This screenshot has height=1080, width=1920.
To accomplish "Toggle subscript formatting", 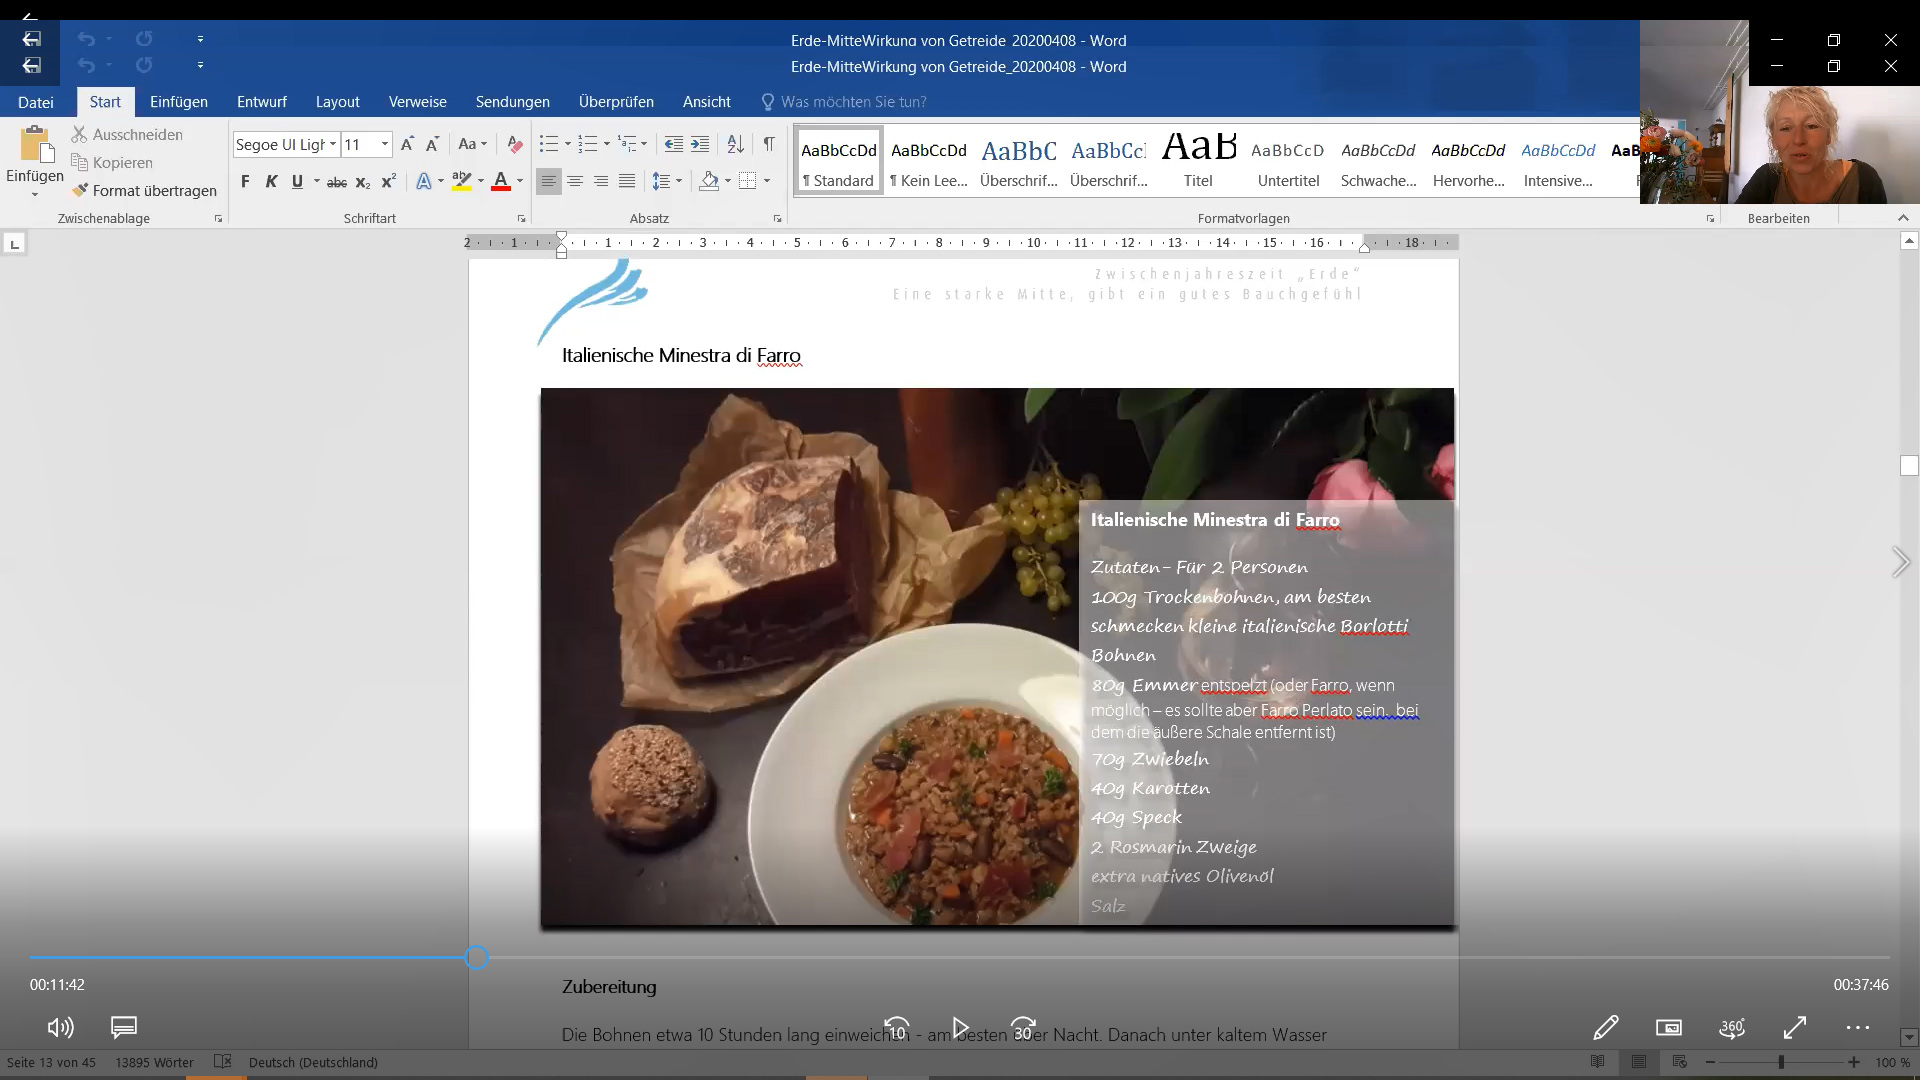I will pyautogui.click(x=363, y=181).
